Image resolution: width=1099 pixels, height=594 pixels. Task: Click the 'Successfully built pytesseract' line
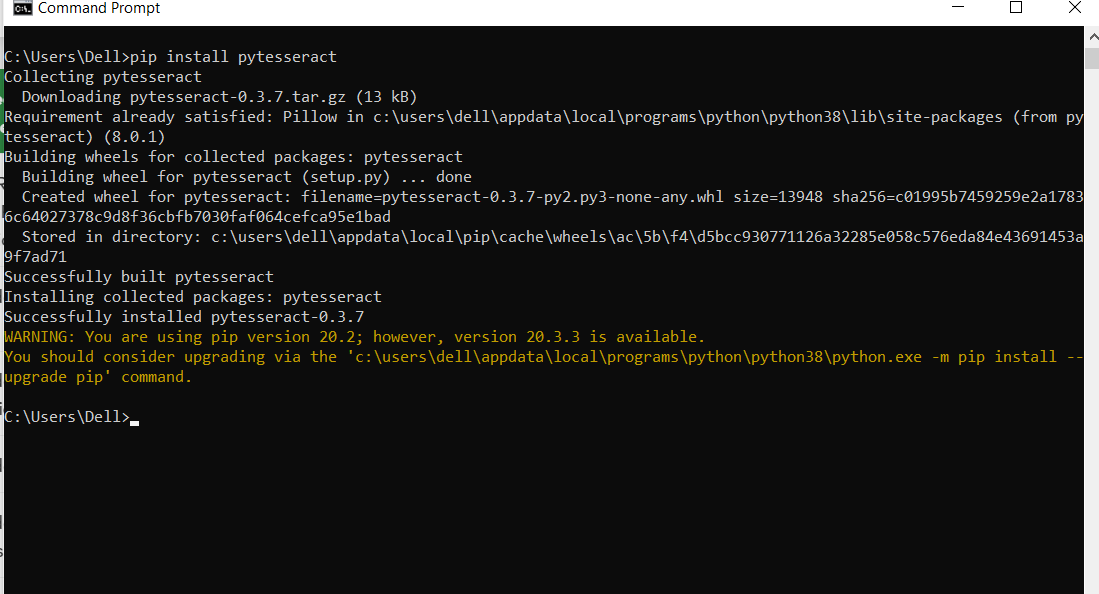(x=139, y=277)
